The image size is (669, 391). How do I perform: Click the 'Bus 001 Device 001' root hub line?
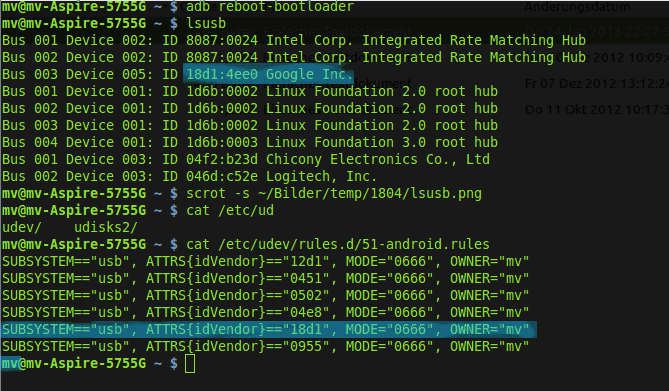coord(250,91)
